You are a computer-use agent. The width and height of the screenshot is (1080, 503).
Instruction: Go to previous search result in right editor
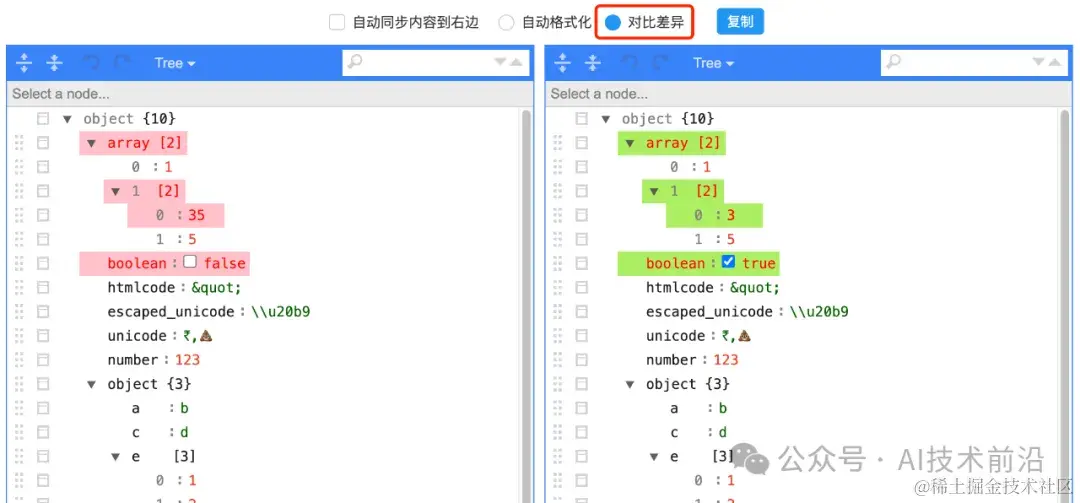tap(1055, 63)
